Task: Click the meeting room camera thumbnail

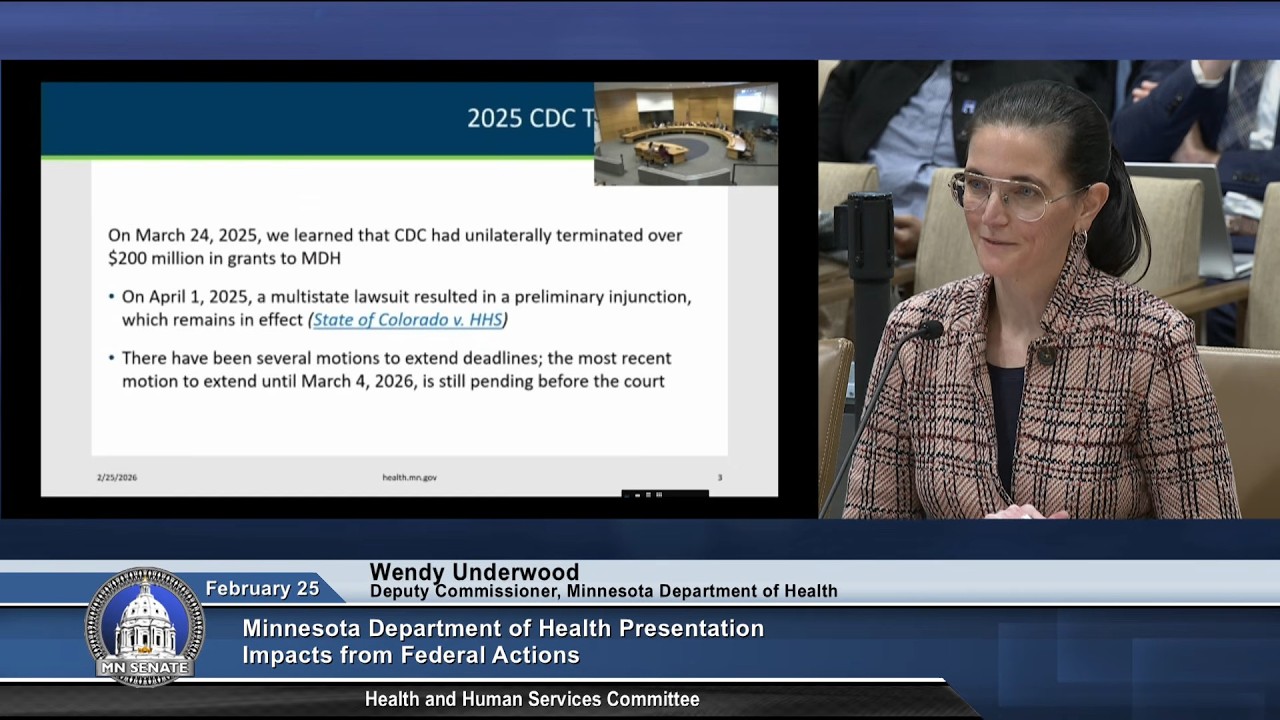Action: pos(686,133)
